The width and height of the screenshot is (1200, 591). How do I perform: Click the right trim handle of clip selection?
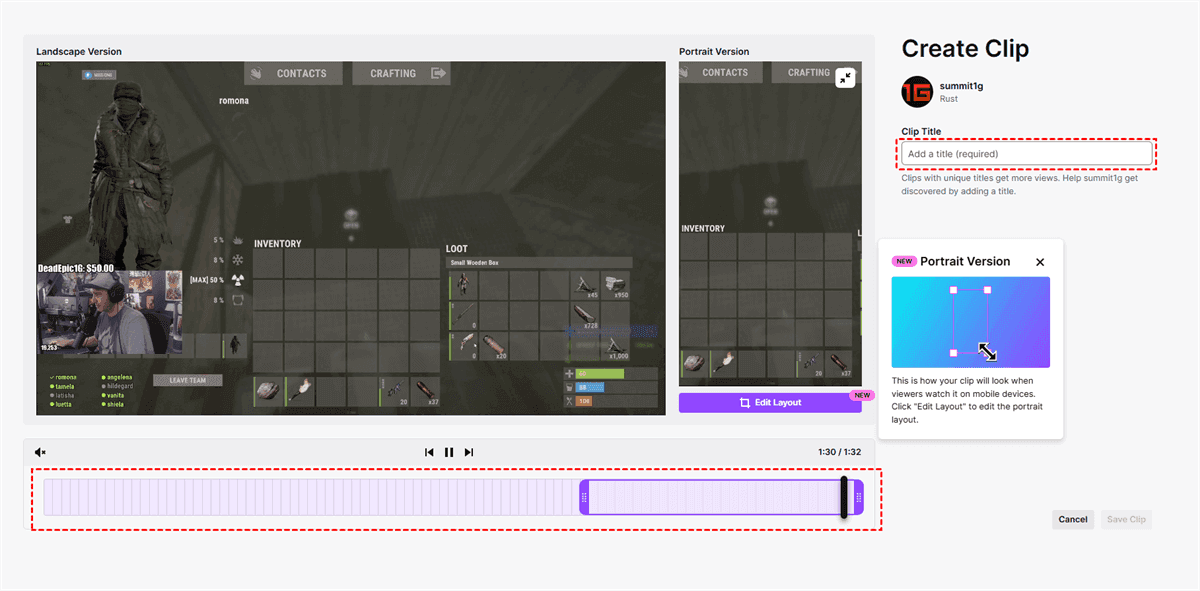click(x=858, y=497)
